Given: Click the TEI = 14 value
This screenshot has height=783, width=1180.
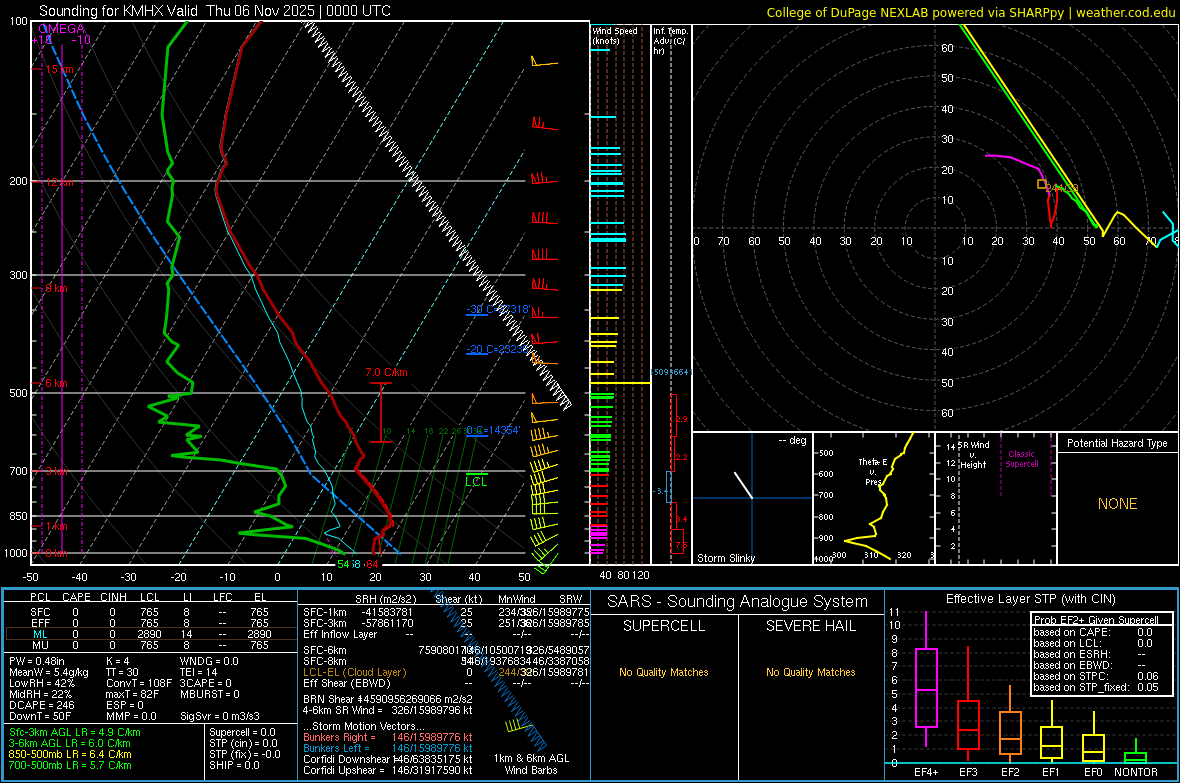Looking at the screenshot, I should click(x=199, y=672).
